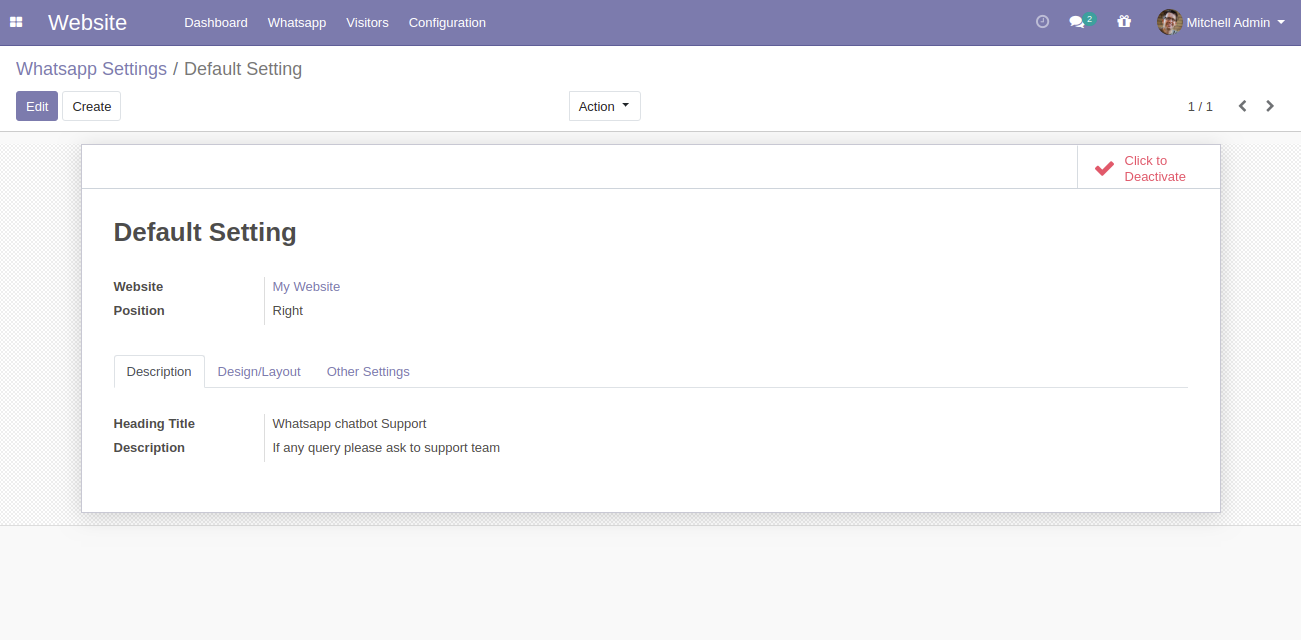
Task: Open Mitchell Admin user menu
Action: [1221, 22]
